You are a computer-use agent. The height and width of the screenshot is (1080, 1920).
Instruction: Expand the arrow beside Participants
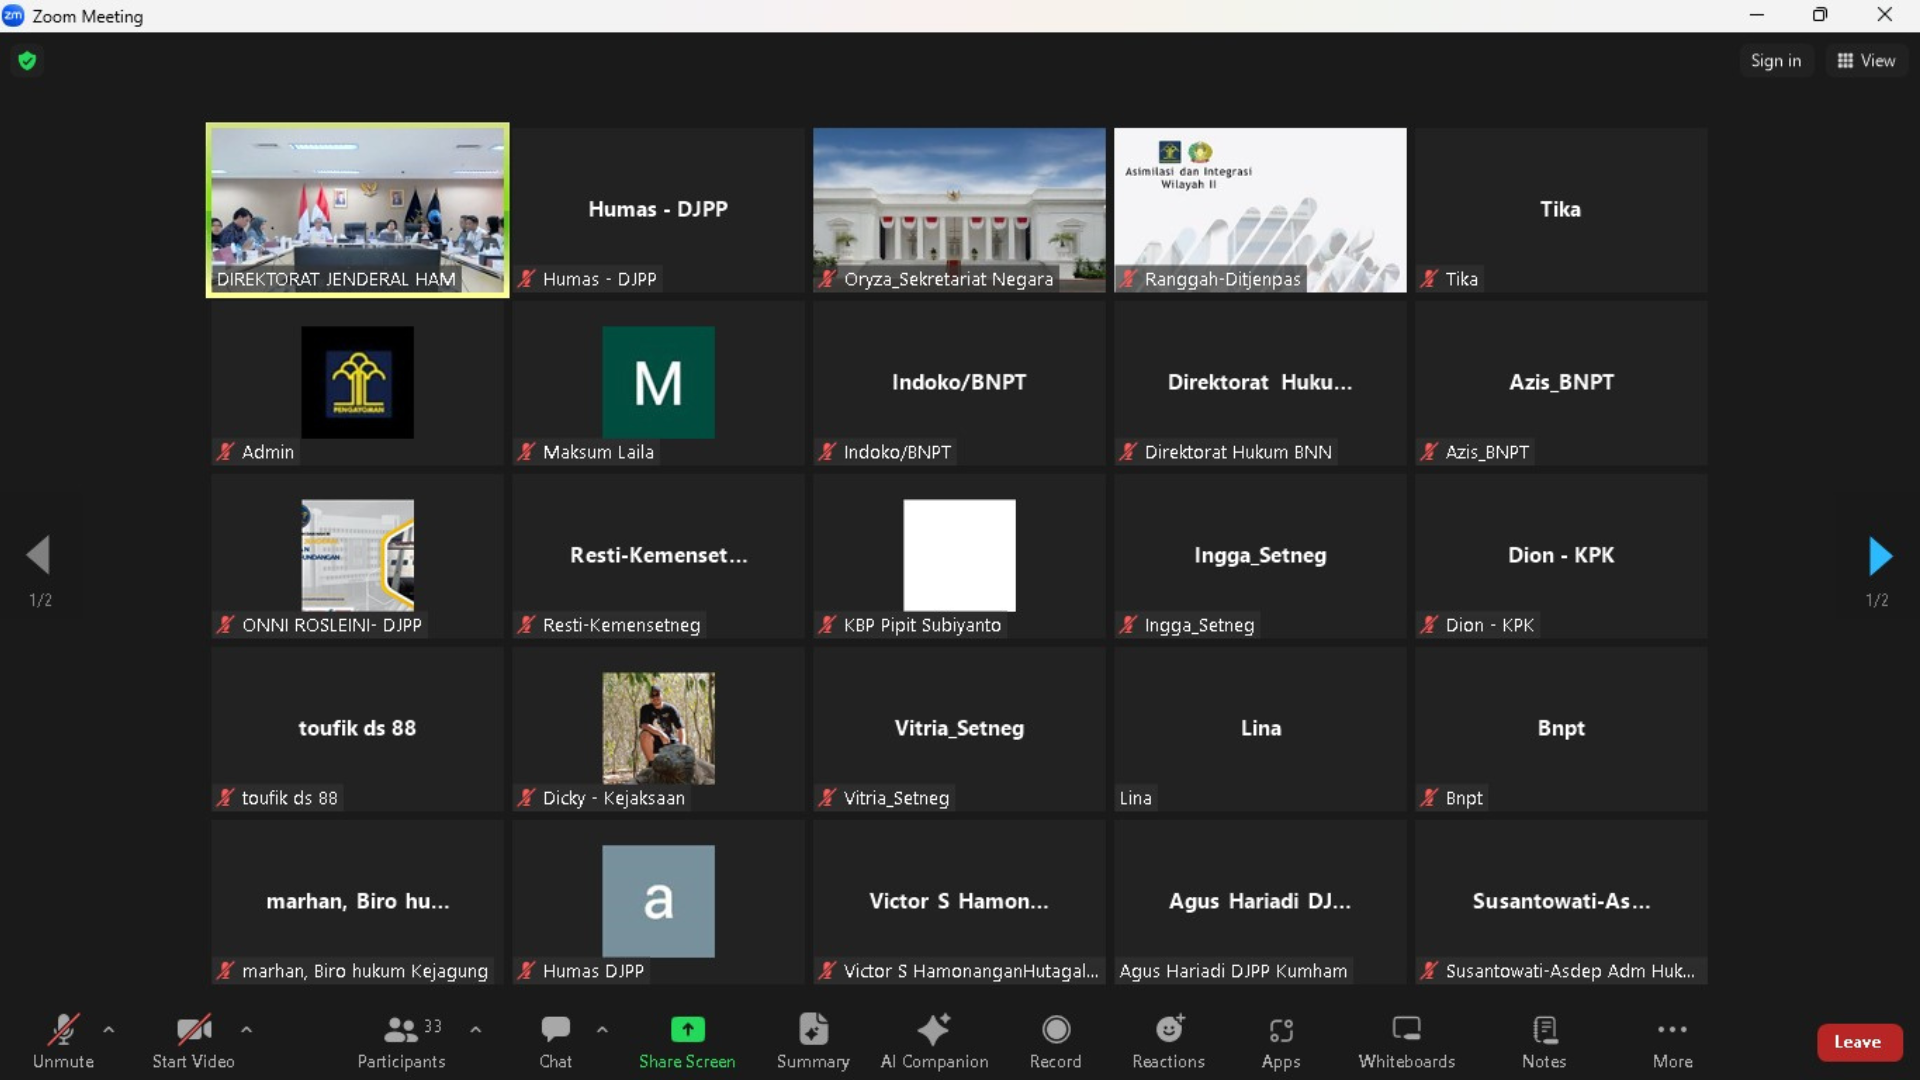[x=476, y=1029]
